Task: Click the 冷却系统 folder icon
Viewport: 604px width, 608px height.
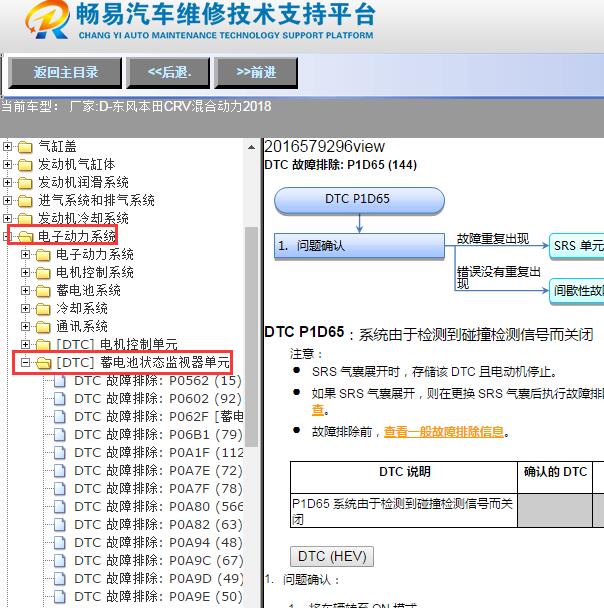Action: [x=43, y=309]
